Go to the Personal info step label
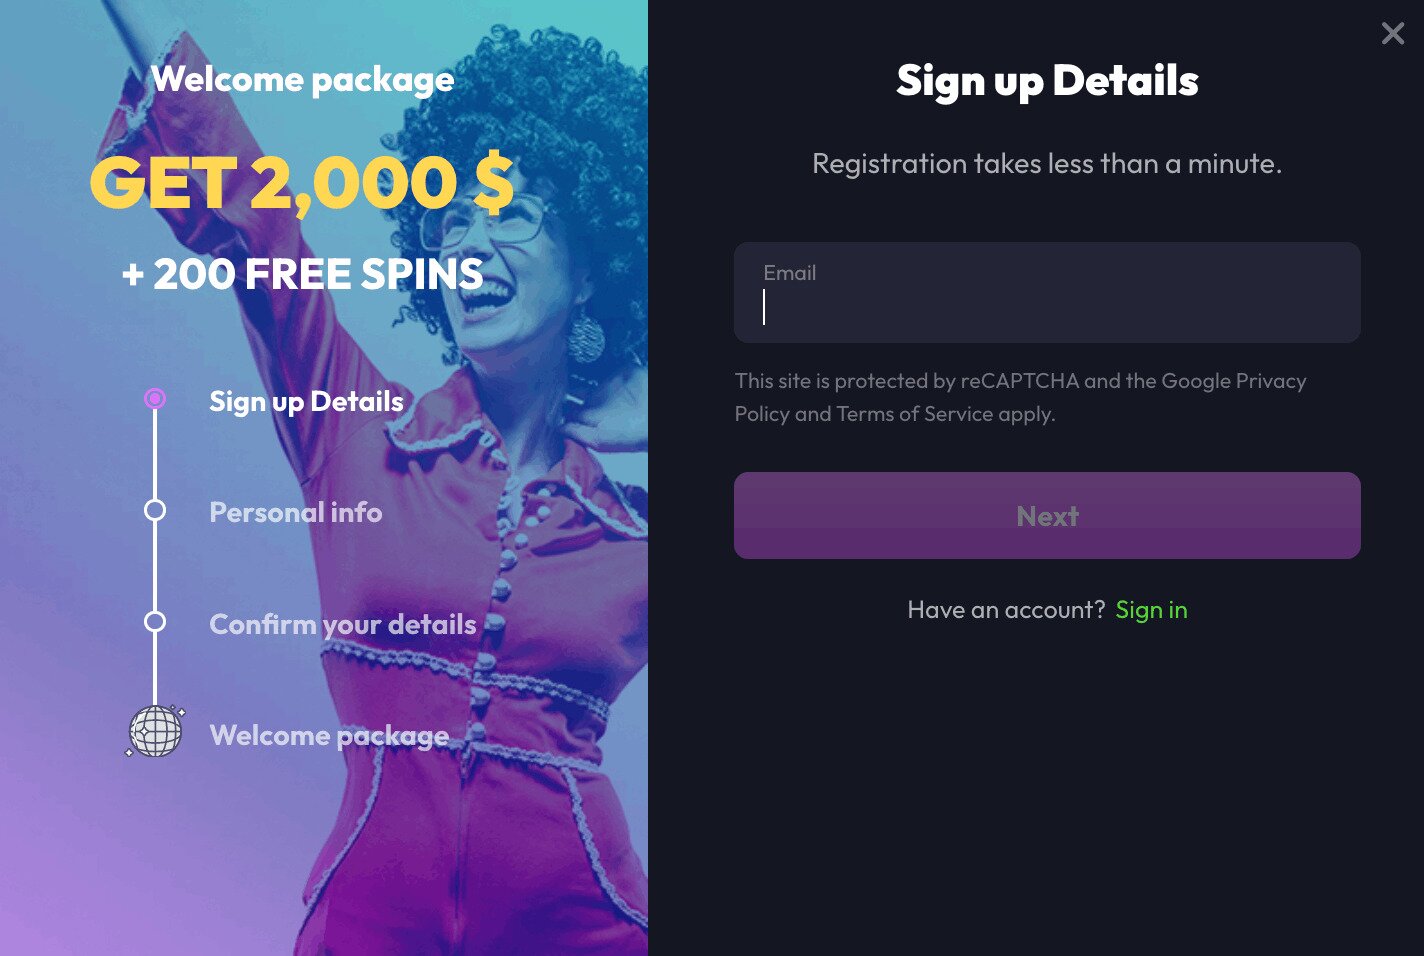Viewport: 1424px width, 956px height. click(295, 513)
